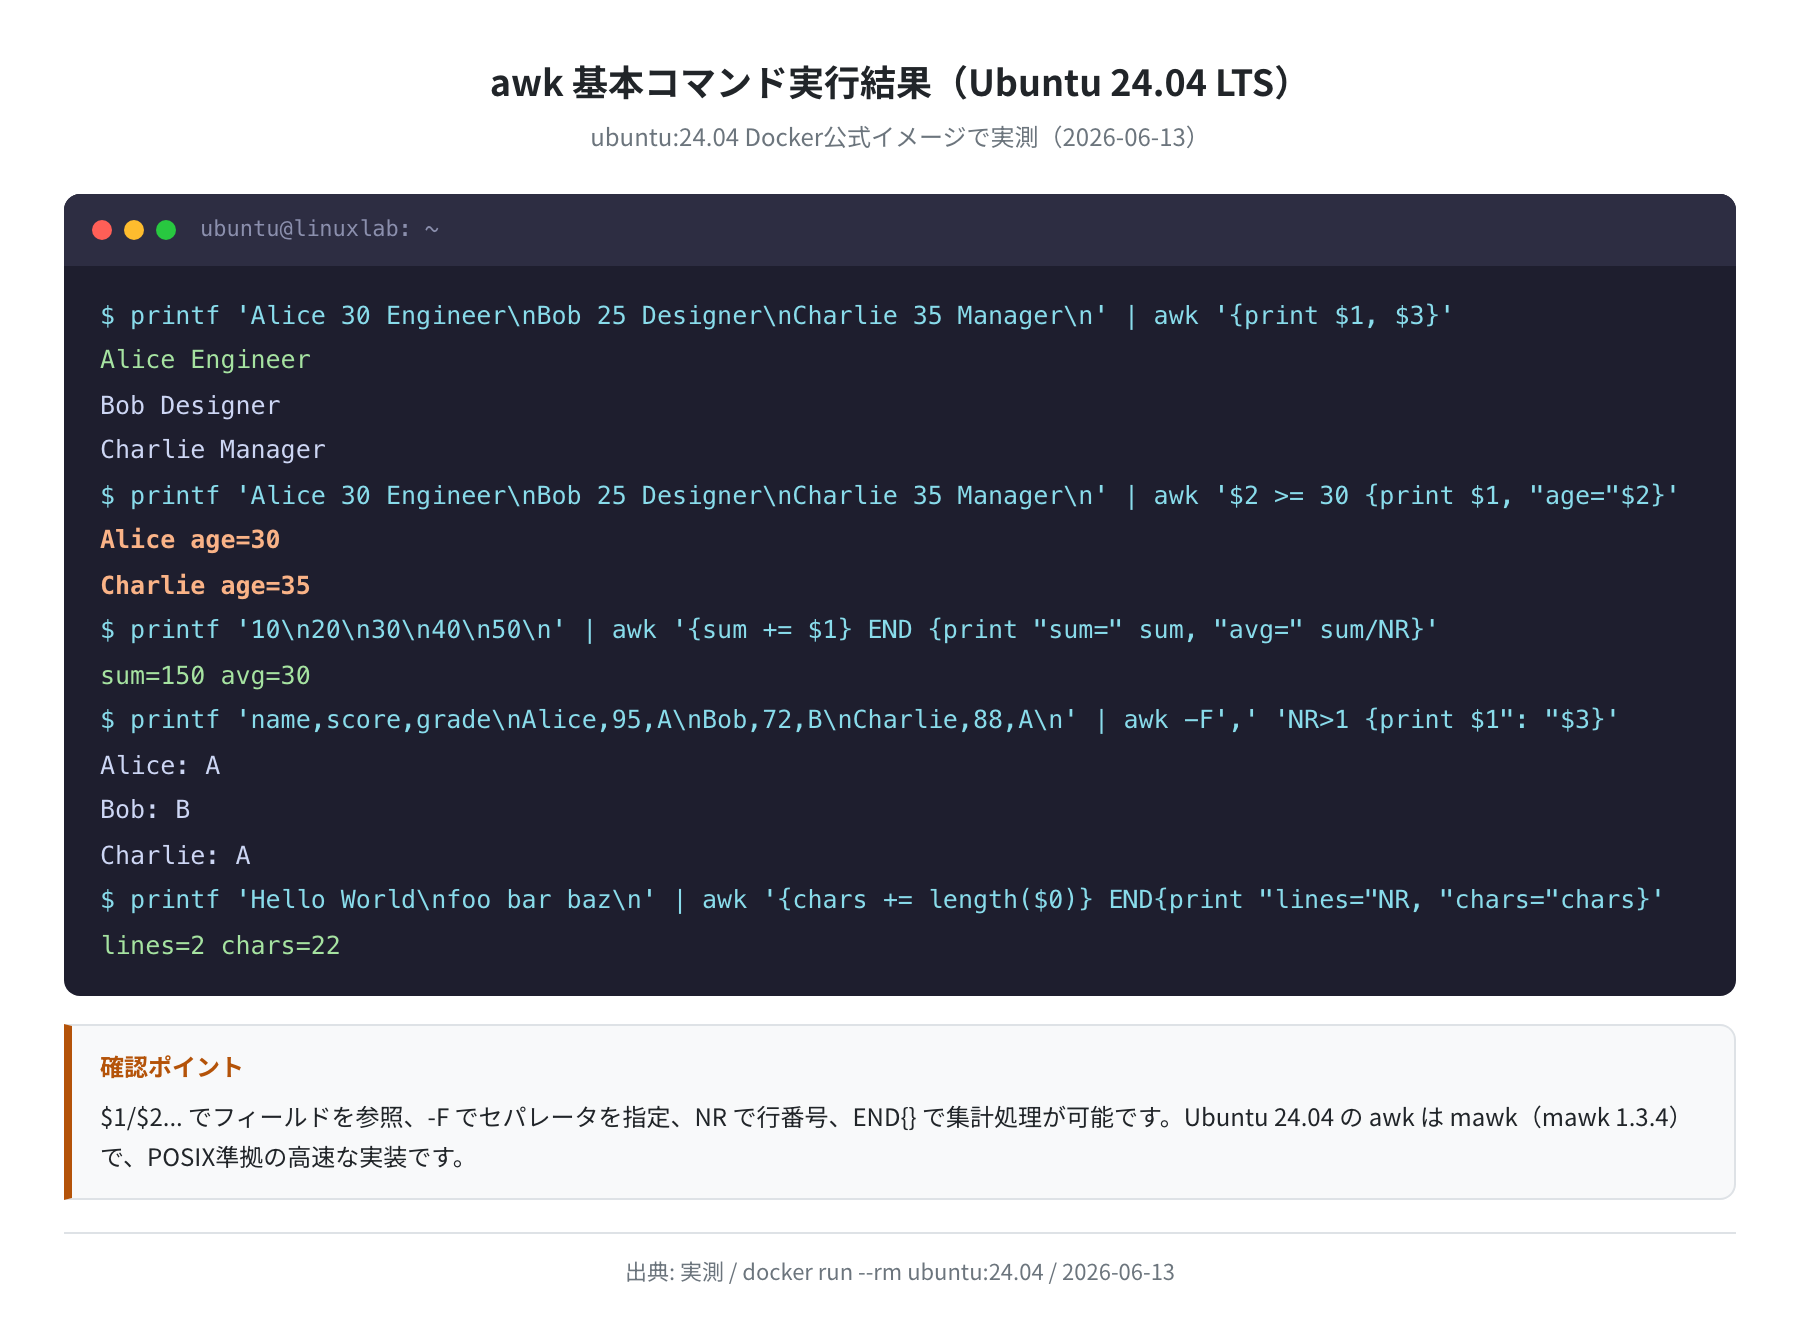Screen dimensions: 1800x1326
Task: Click the command filtering '$2 >= 30'
Action: (889, 495)
